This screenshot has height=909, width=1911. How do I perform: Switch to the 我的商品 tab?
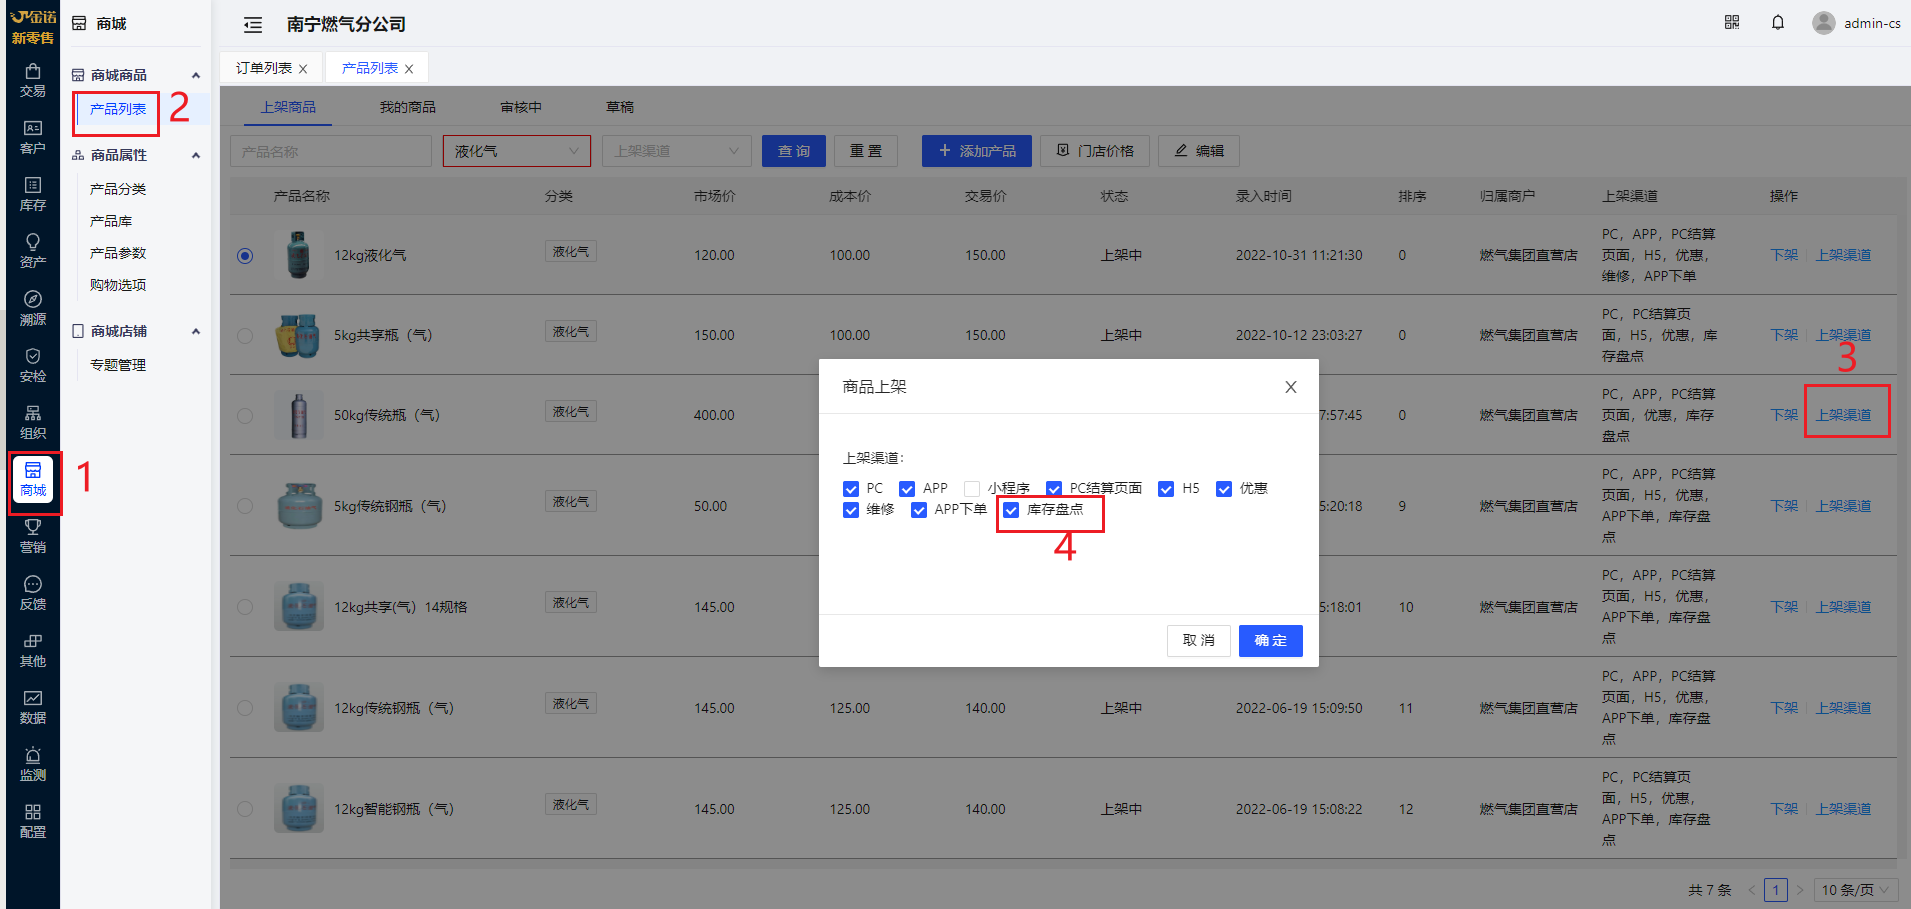coord(407,107)
